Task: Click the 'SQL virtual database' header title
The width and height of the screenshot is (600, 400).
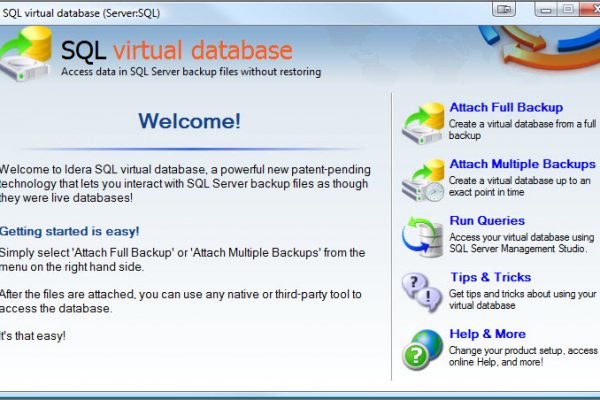Action: point(177,51)
